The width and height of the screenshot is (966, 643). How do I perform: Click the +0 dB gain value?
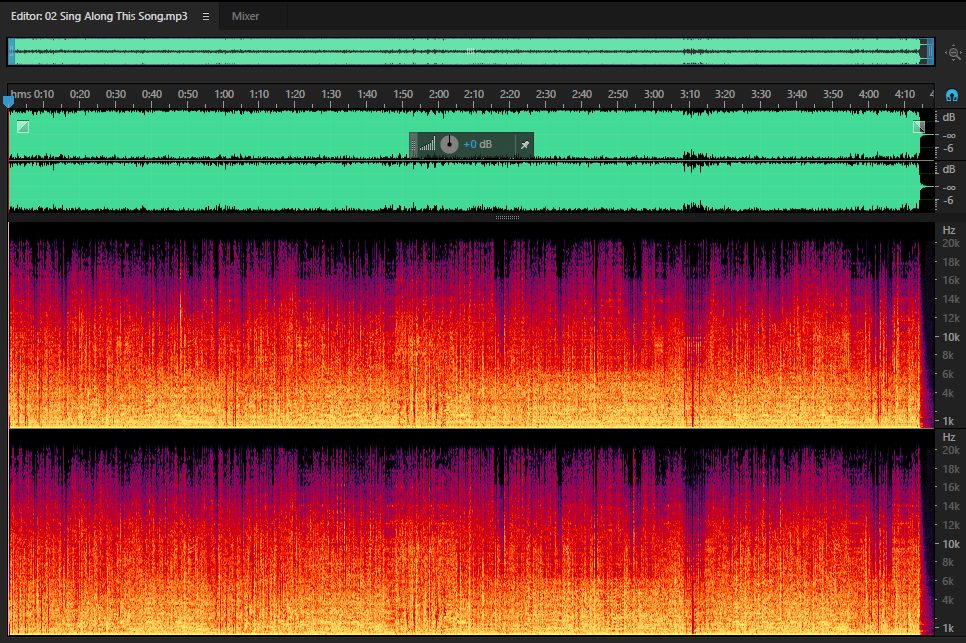click(477, 144)
